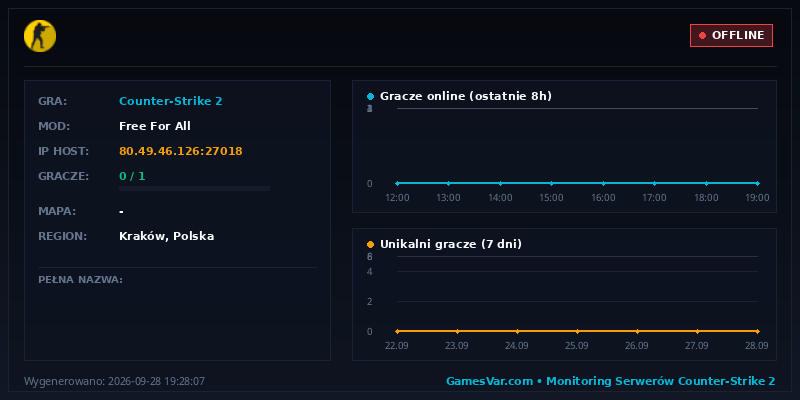
Task: Click the 17:00 data point on online chart
Action: tap(655, 183)
